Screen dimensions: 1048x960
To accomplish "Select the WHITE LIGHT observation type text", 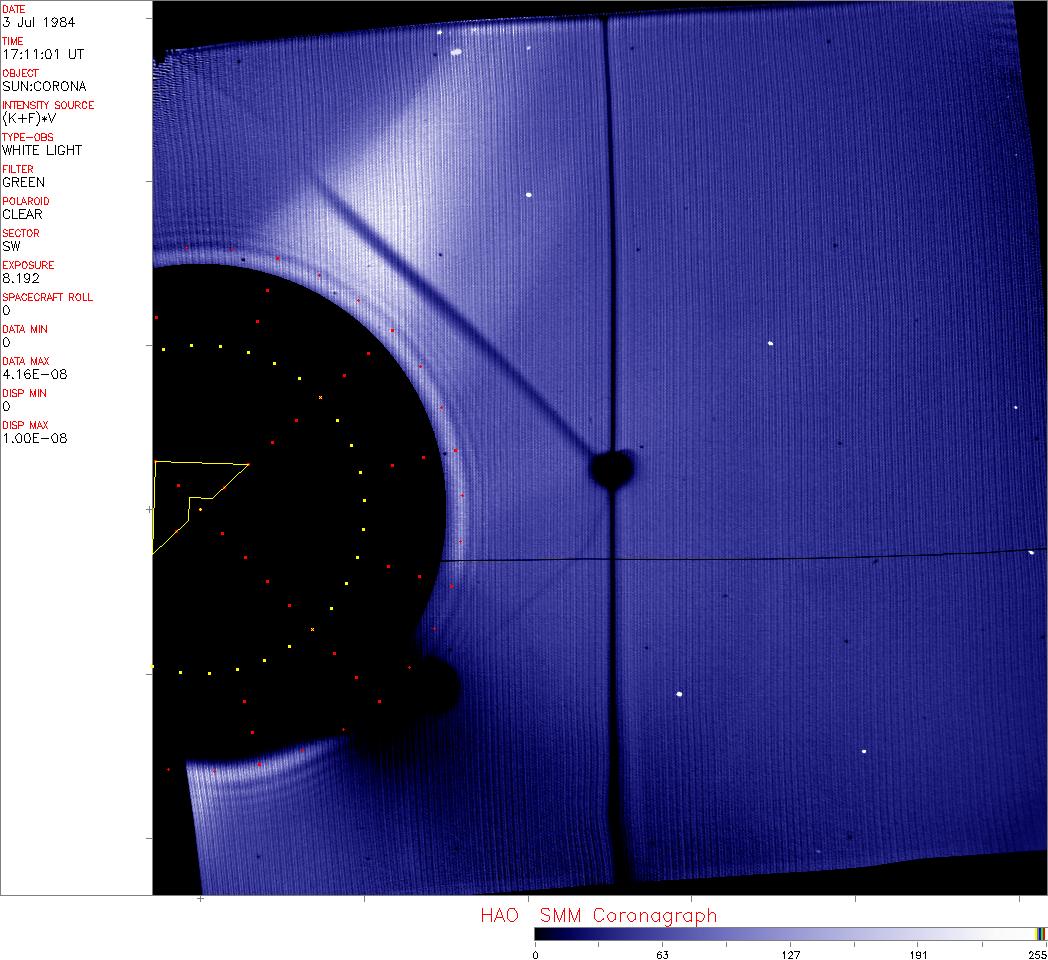I will click(x=42, y=150).
